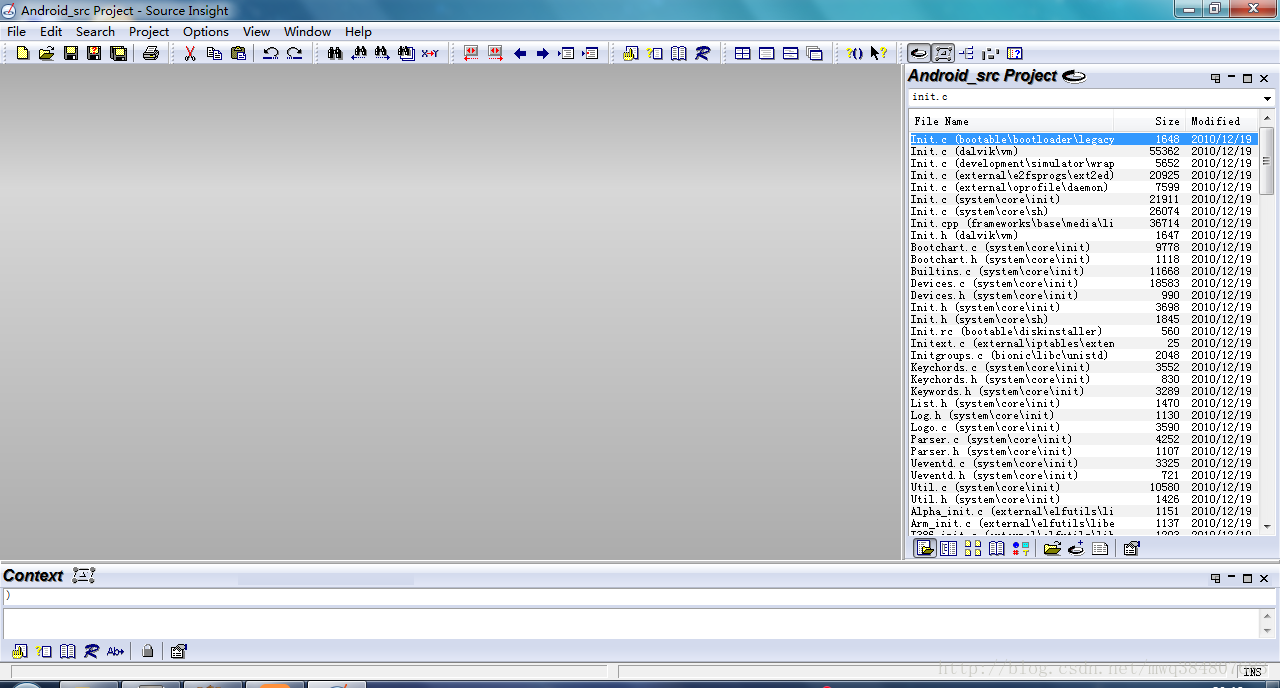Image resolution: width=1280 pixels, height=688 pixels.
Task: Click the Open file folder toolbar icon
Action: tap(46, 53)
